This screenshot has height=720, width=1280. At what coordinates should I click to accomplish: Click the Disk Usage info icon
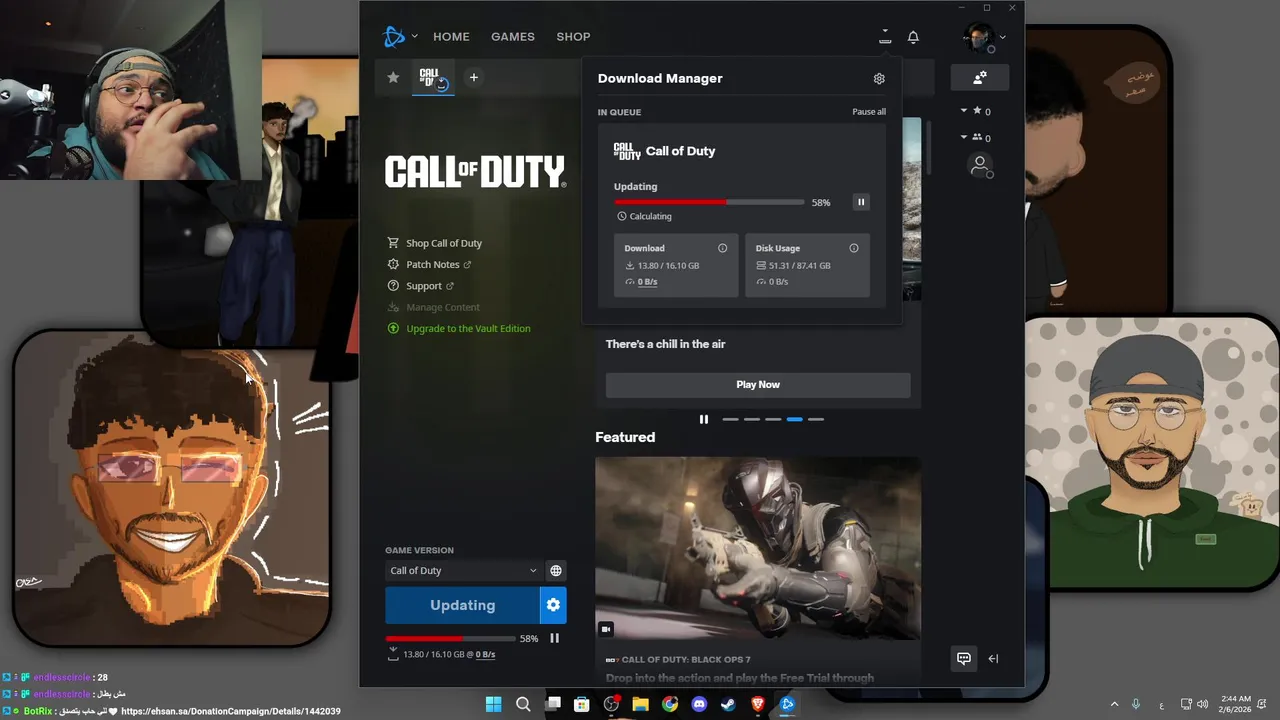[x=854, y=248]
